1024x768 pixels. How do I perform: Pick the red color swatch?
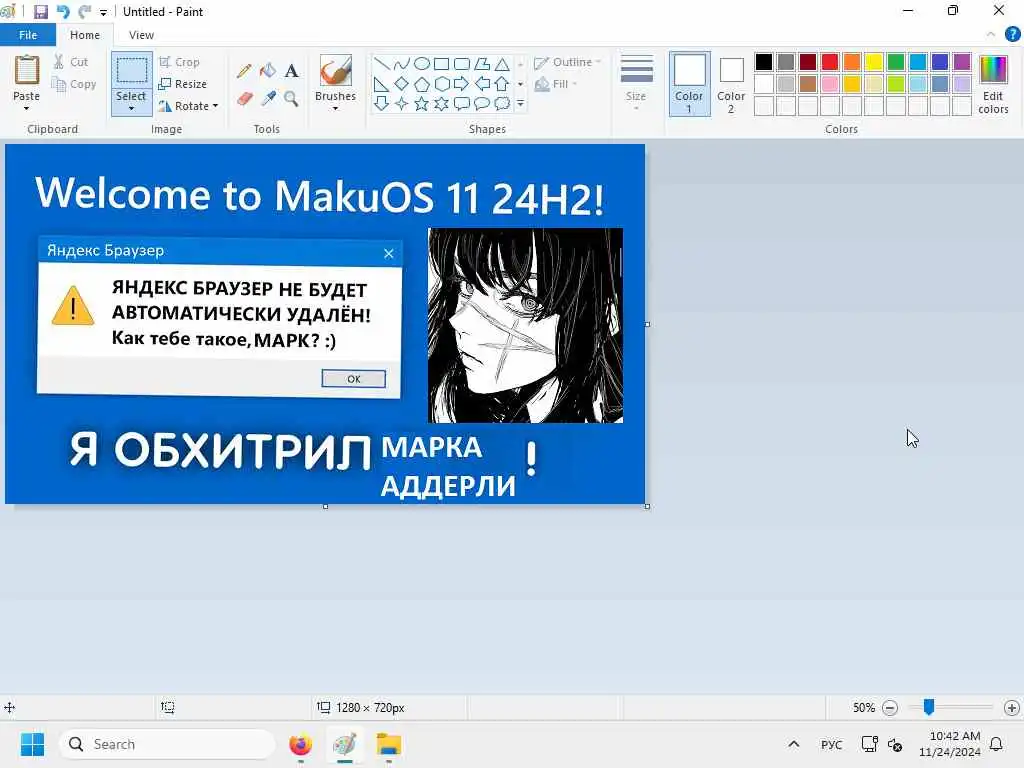click(829, 62)
